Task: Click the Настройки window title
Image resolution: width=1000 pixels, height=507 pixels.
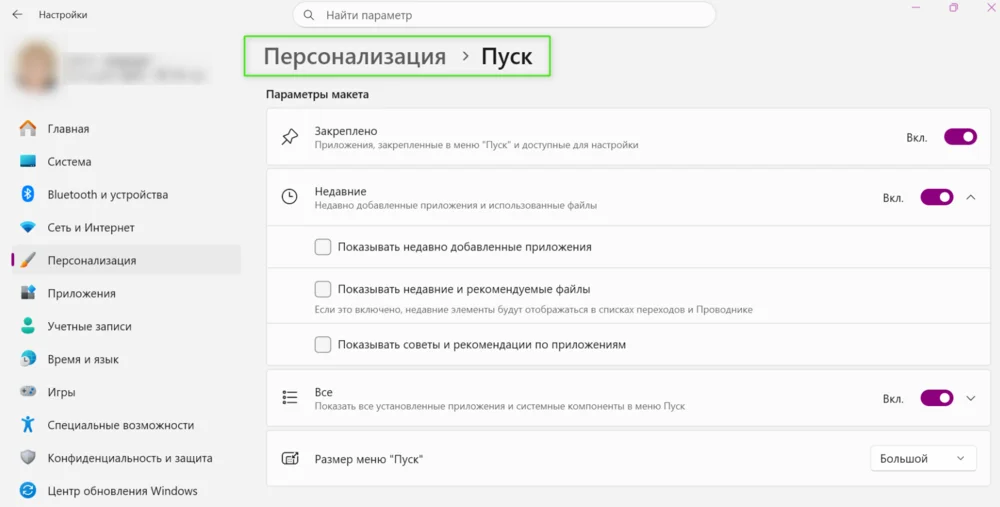Action: pyautogui.click(x=62, y=15)
